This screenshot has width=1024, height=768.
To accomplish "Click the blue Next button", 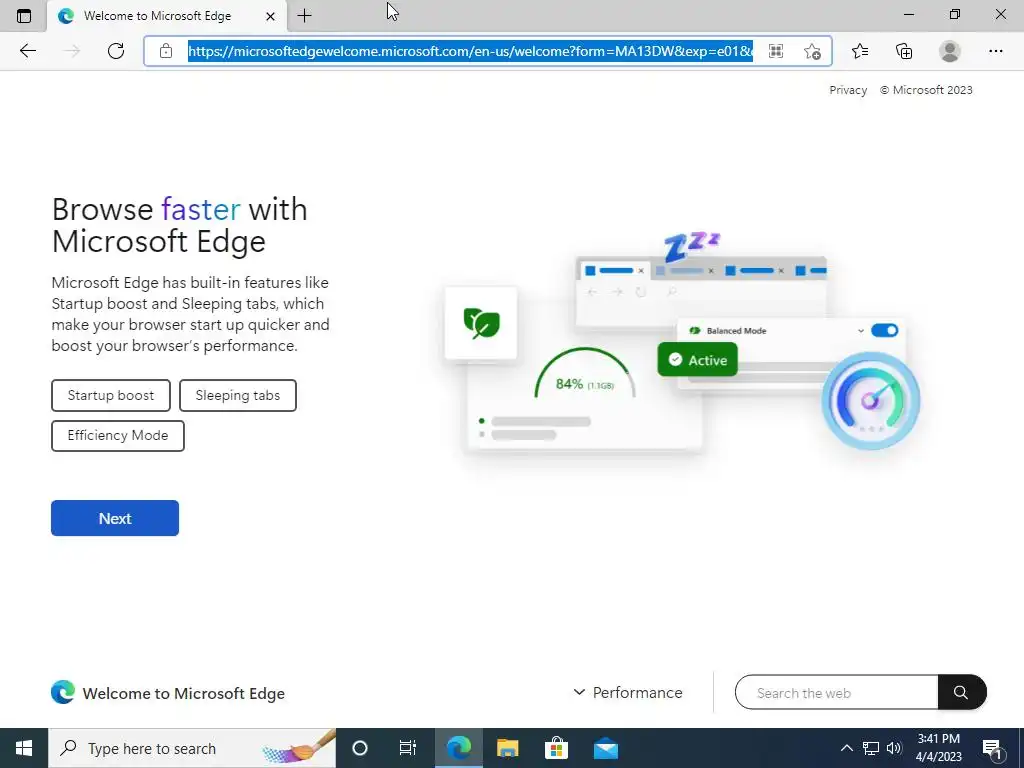I will (115, 518).
